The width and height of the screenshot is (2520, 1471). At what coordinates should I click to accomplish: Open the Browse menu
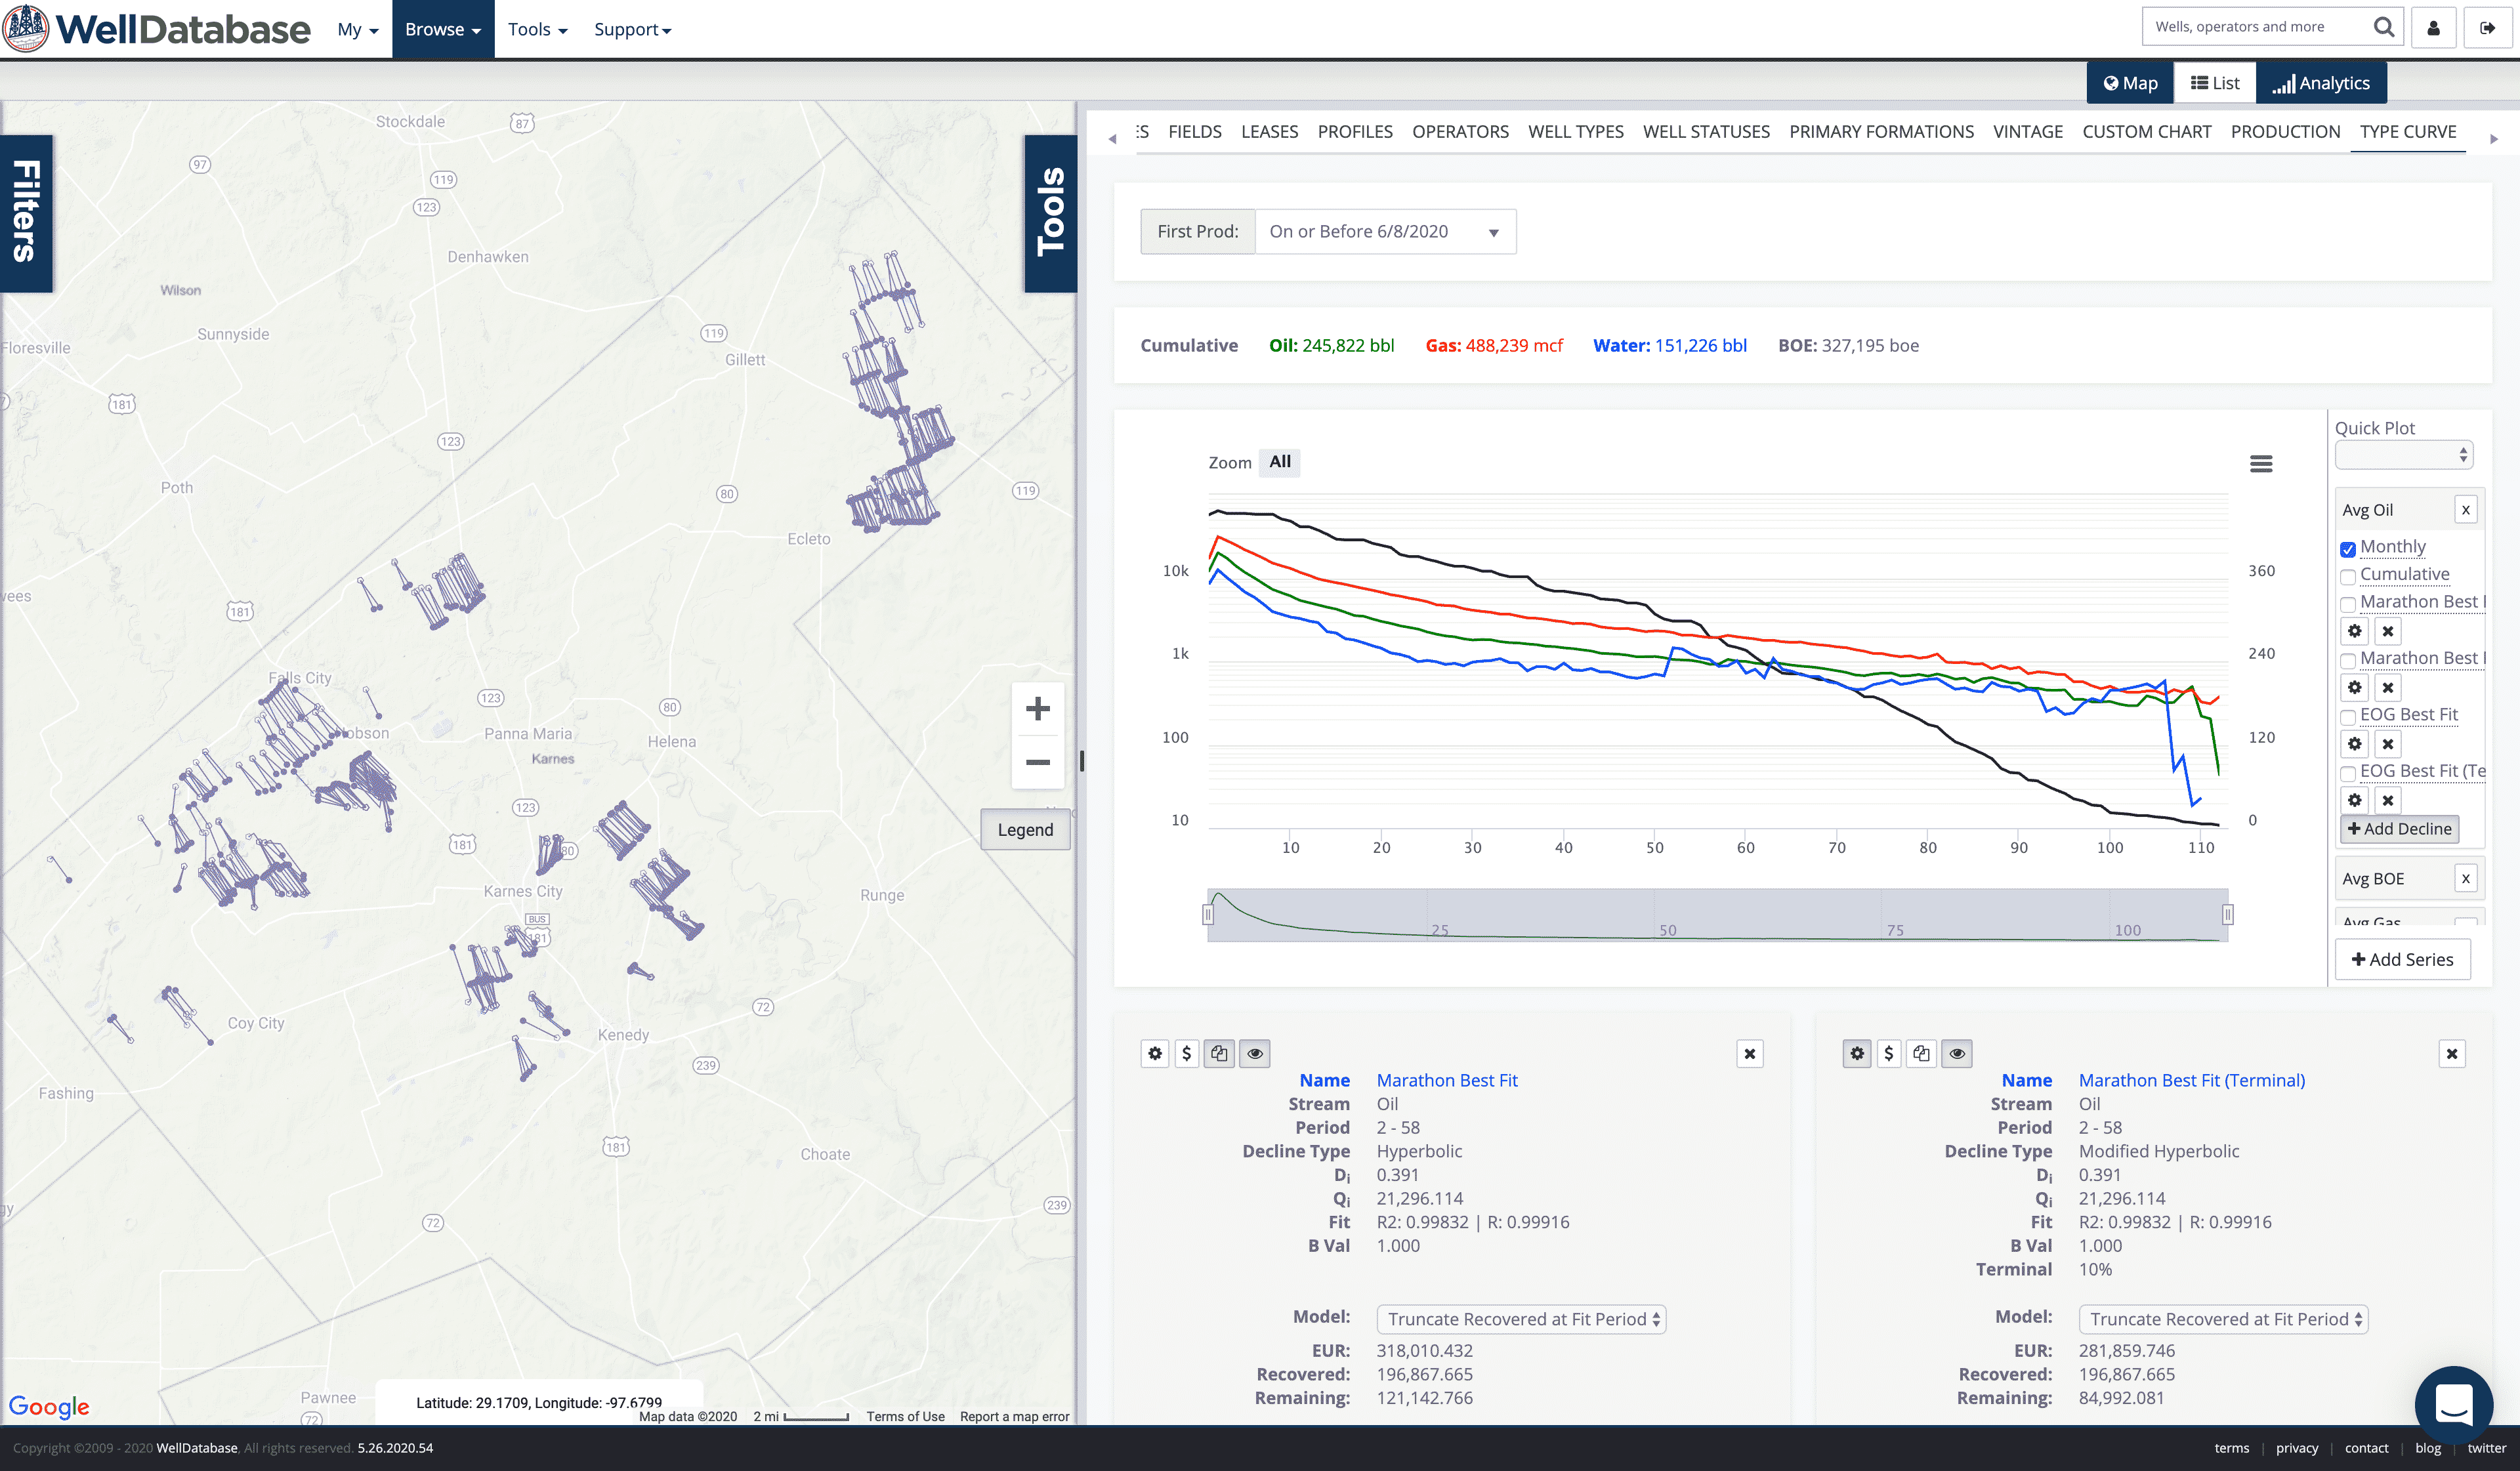[442, 29]
